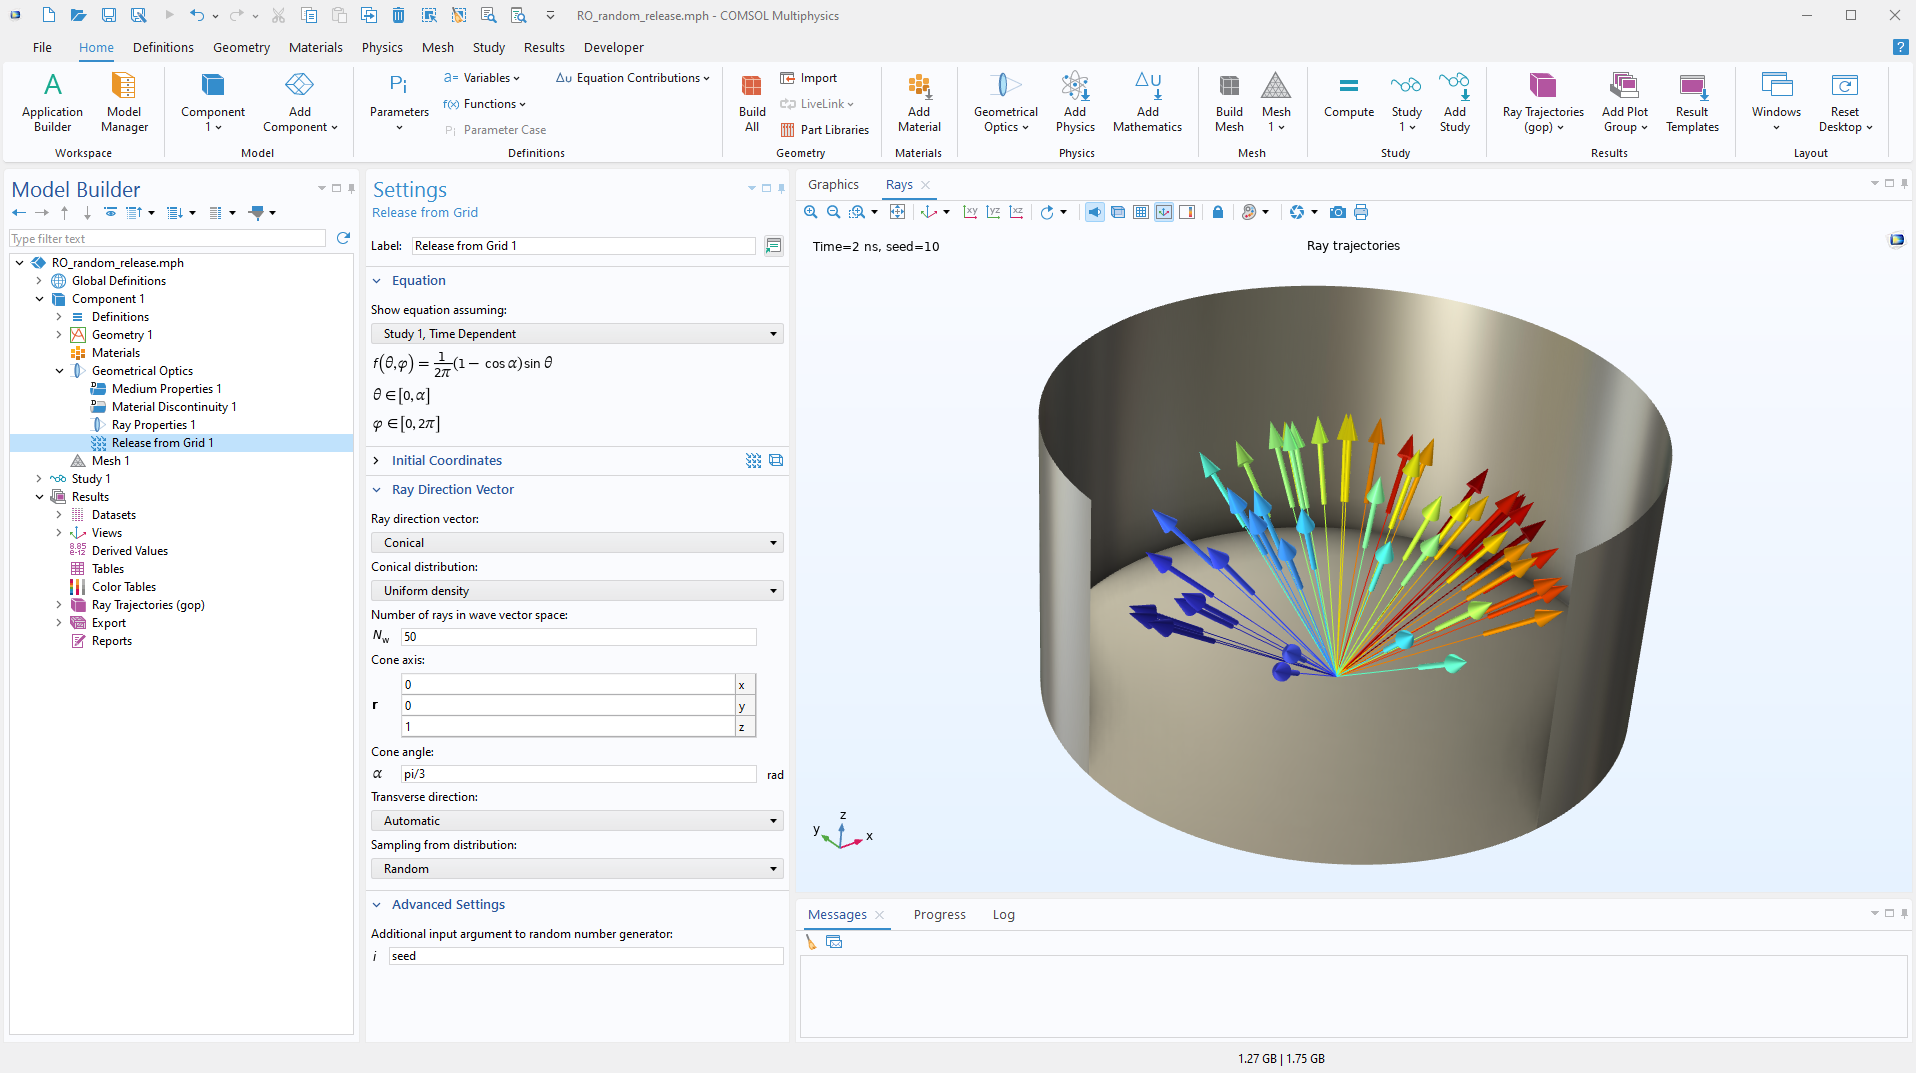Image resolution: width=1916 pixels, height=1073 pixels.
Task: Open the Ray direction vector dropdown
Action: click(x=576, y=543)
